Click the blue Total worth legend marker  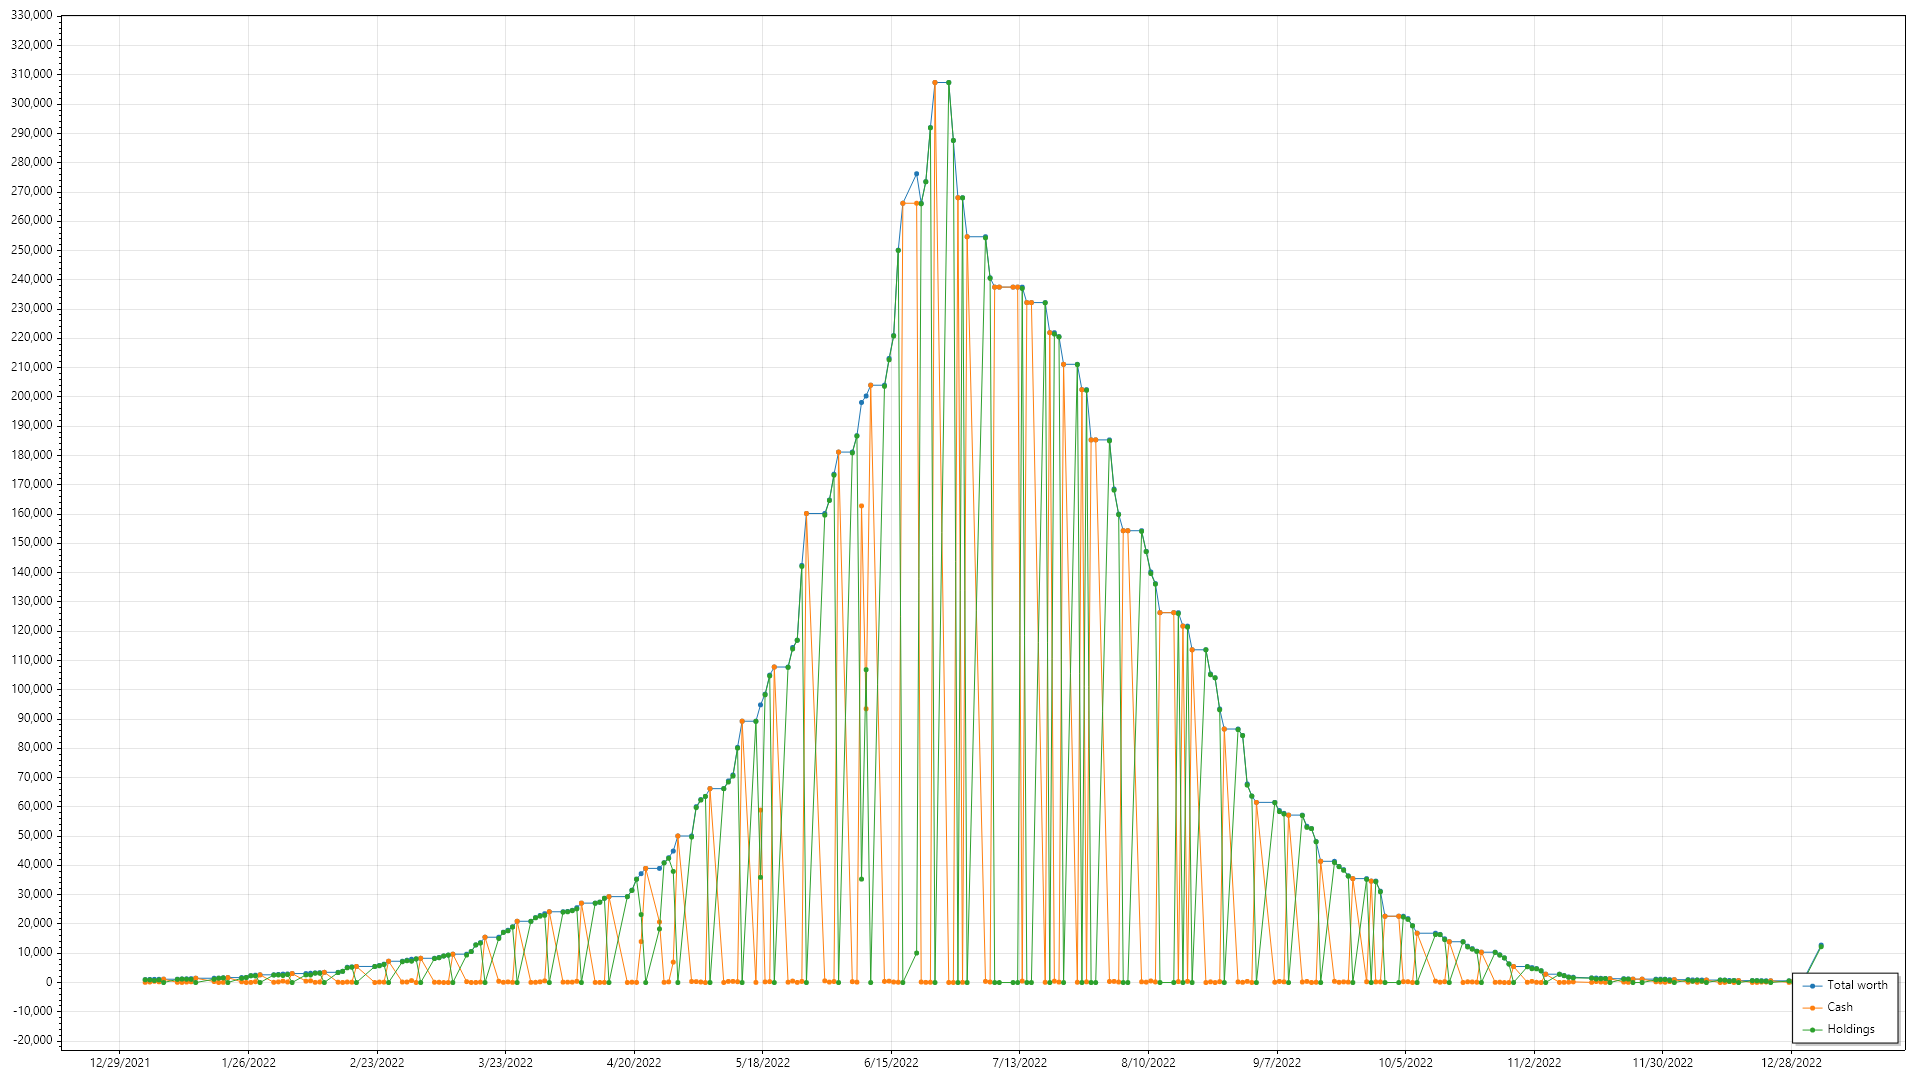pyautogui.click(x=1812, y=986)
